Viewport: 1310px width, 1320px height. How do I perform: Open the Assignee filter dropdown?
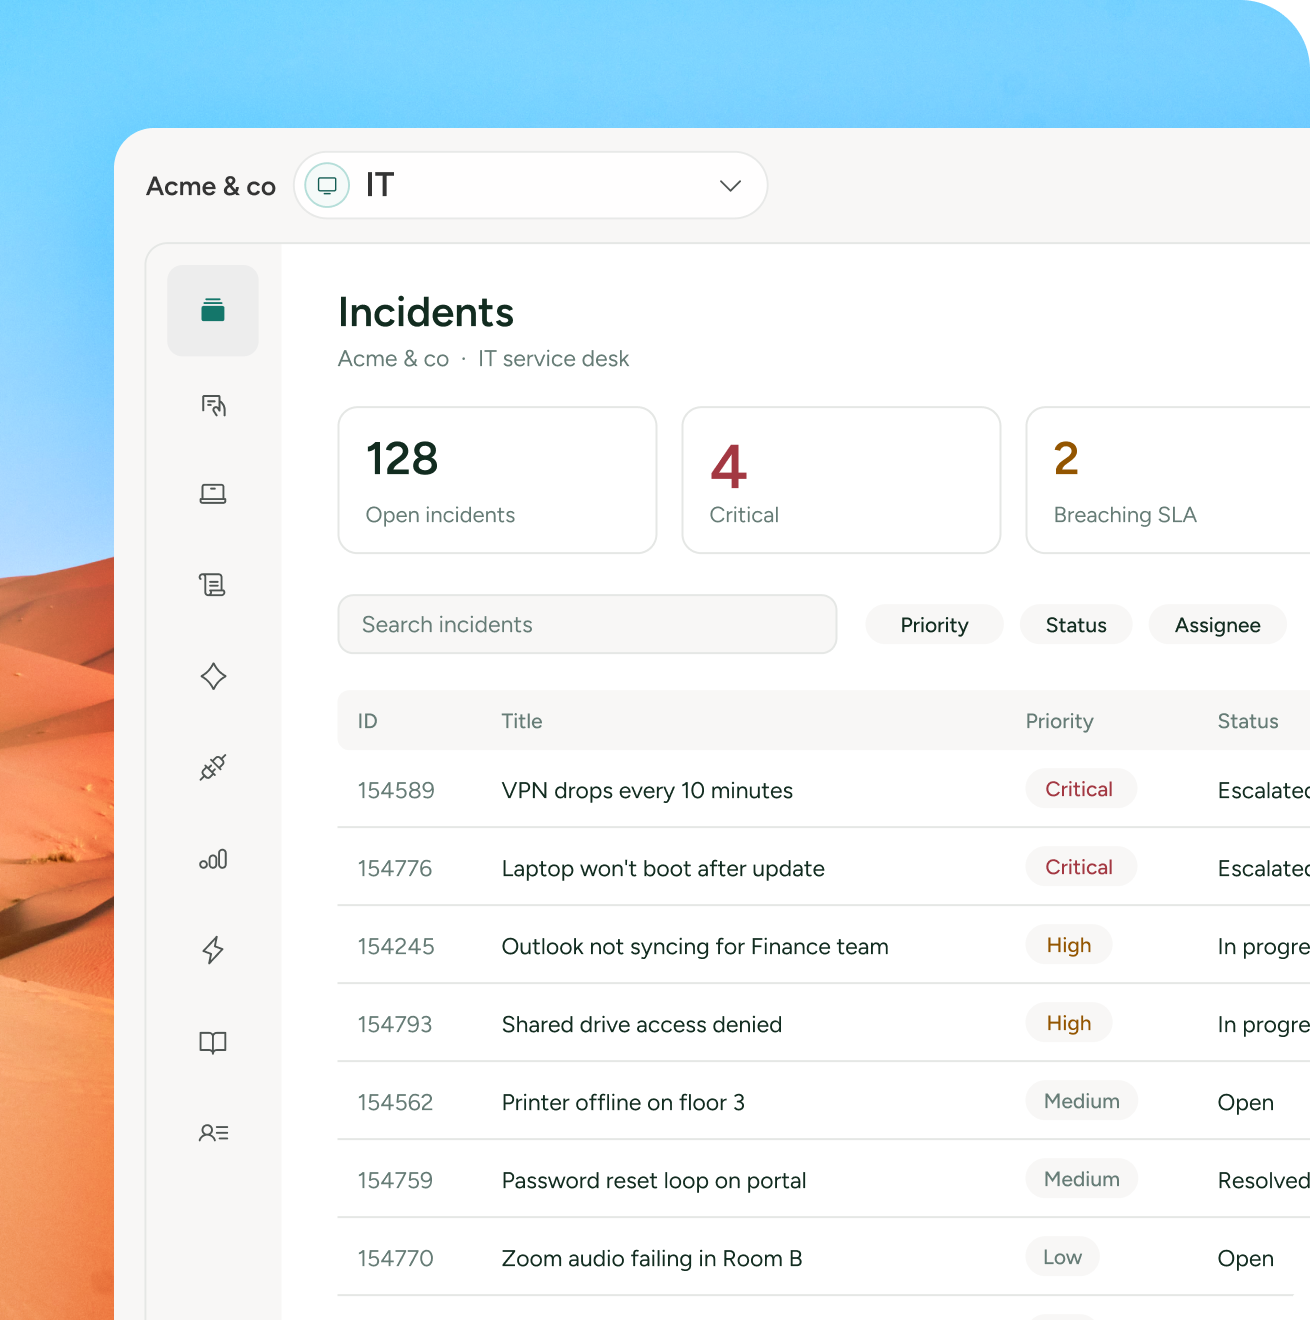click(x=1217, y=625)
